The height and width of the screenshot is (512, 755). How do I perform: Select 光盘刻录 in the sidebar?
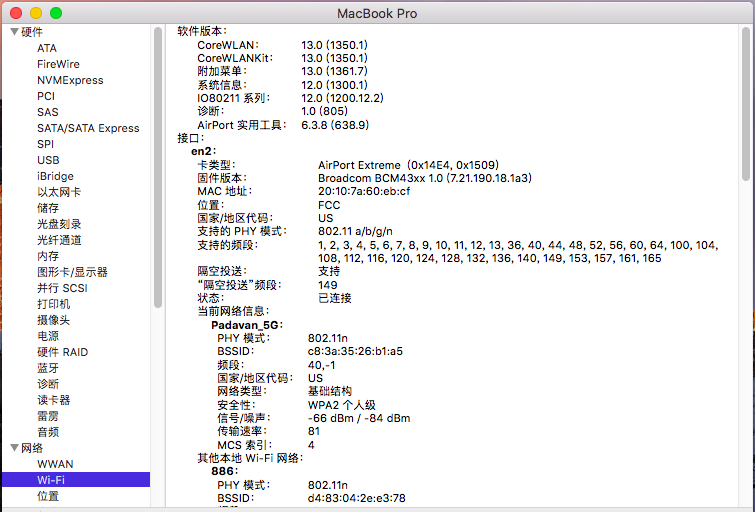59,224
